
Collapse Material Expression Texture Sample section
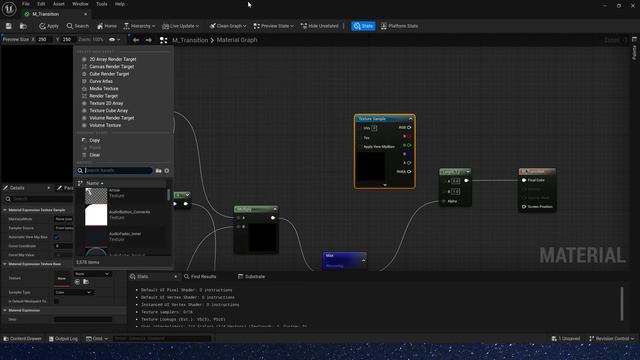tap(5, 210)
